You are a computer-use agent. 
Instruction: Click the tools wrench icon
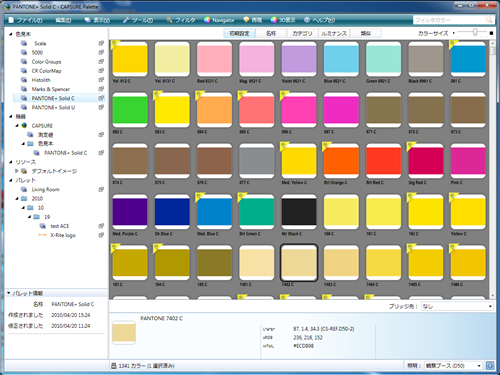tap(126, 20)
